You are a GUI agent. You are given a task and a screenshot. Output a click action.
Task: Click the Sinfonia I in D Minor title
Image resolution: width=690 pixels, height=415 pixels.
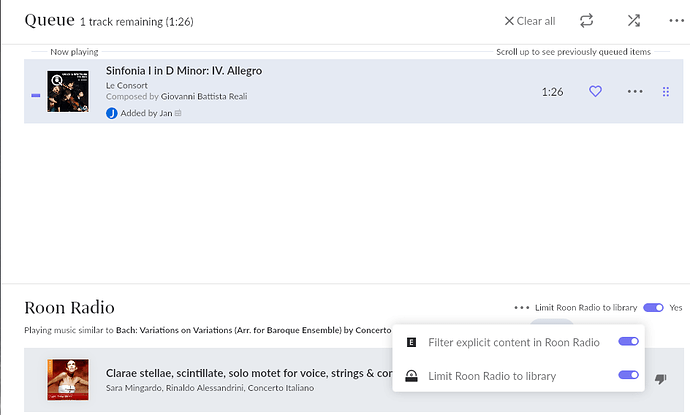[x=184, y=71]
